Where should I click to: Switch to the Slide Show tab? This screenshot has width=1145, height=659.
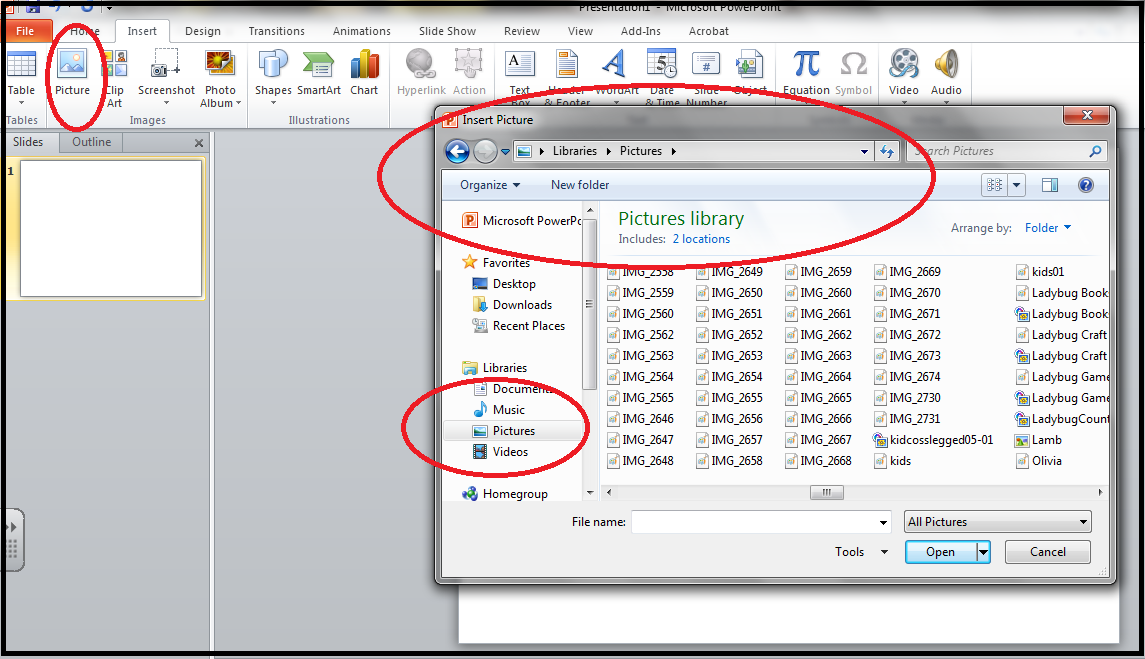(447, 31)
